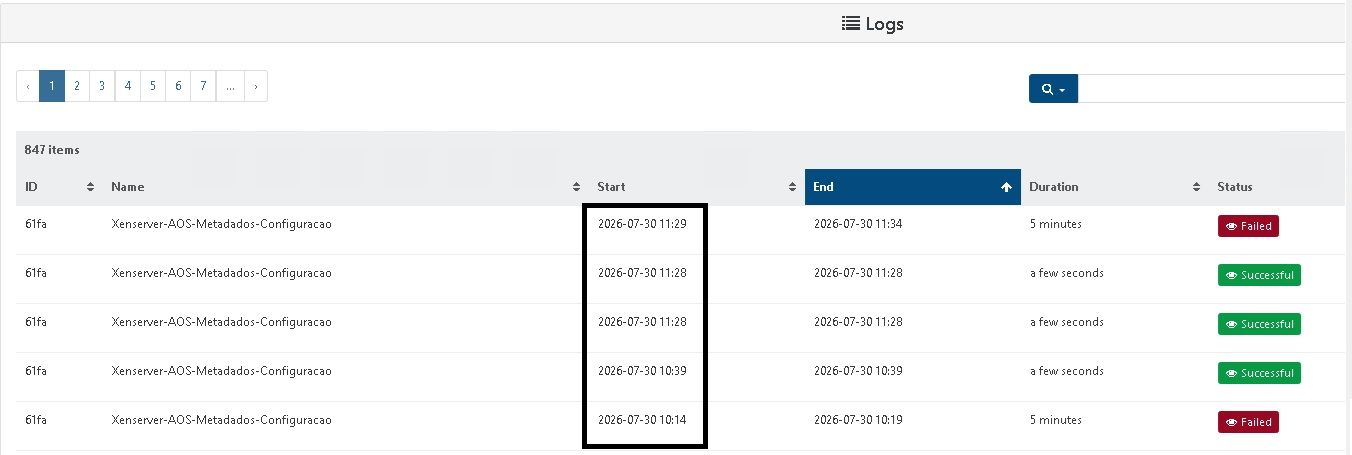Click the Status column header
Image resolution: width=1352 pixels, height=455 pixels.
[x=1234, y=187]
